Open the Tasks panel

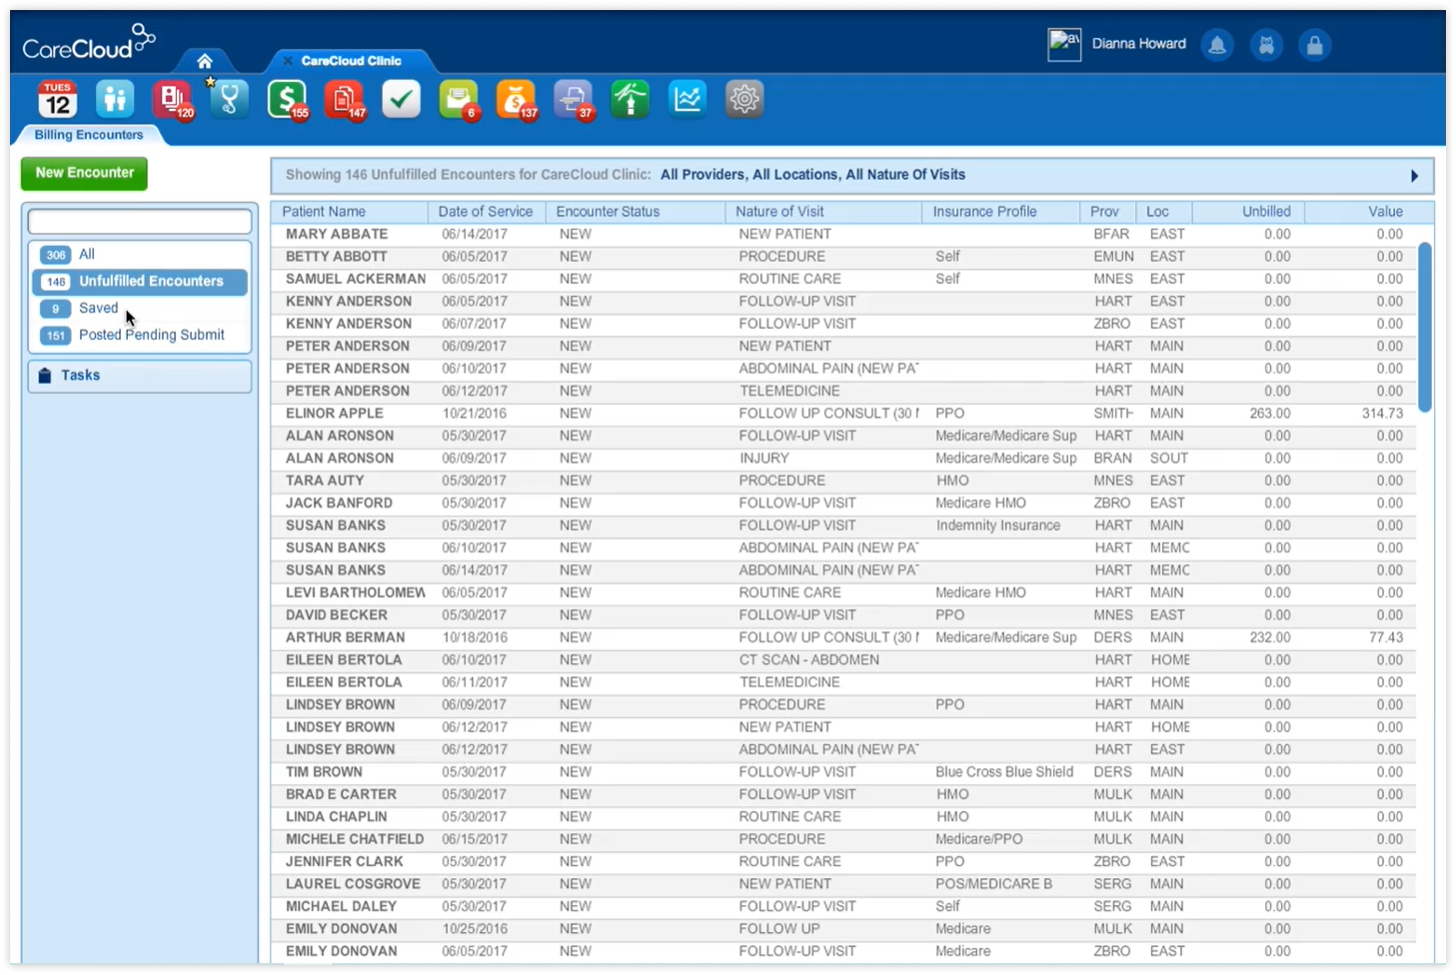pyautogui.click(x=140, y=376)
